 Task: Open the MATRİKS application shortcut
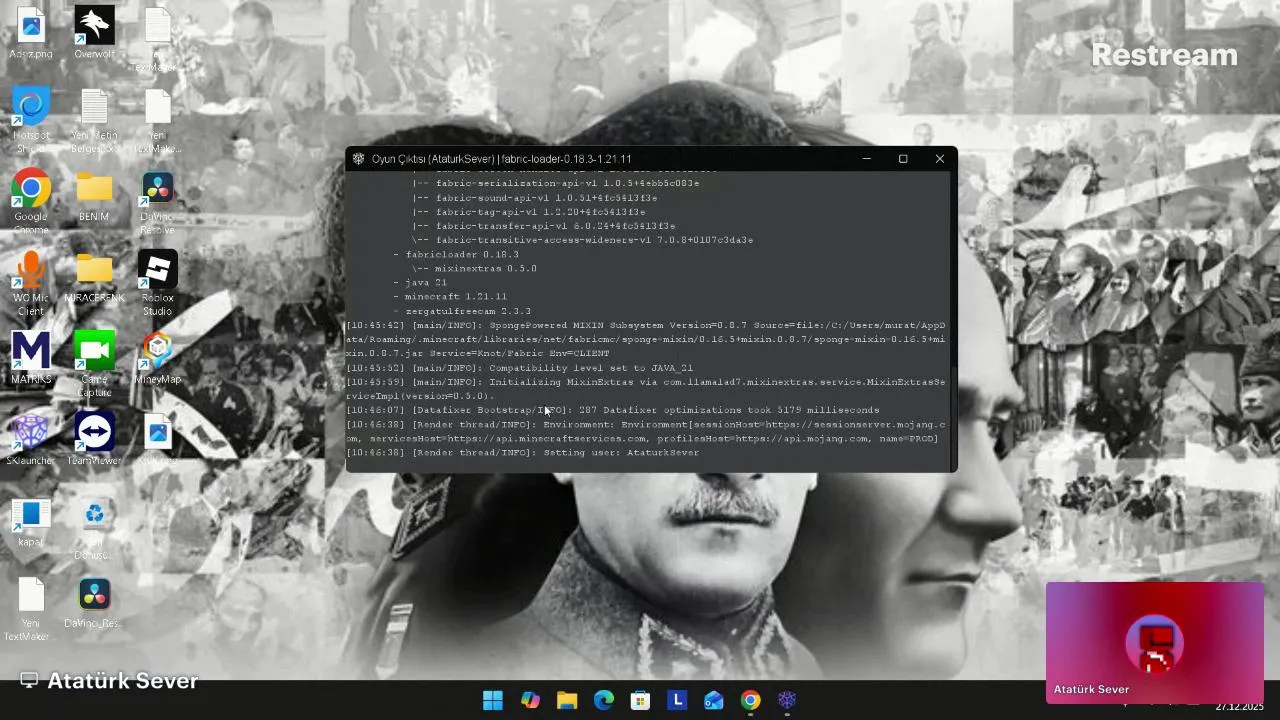(31, 357)
